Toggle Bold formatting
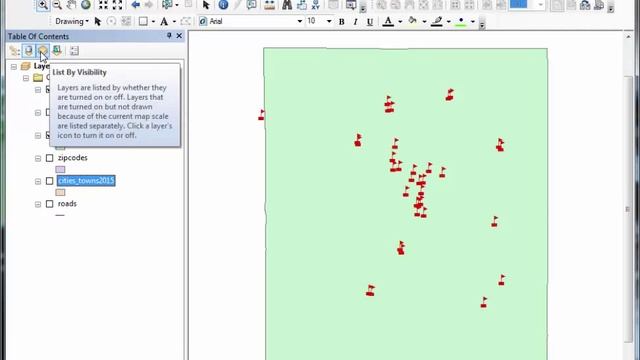640x360 pixels. [x=342, y=22]
